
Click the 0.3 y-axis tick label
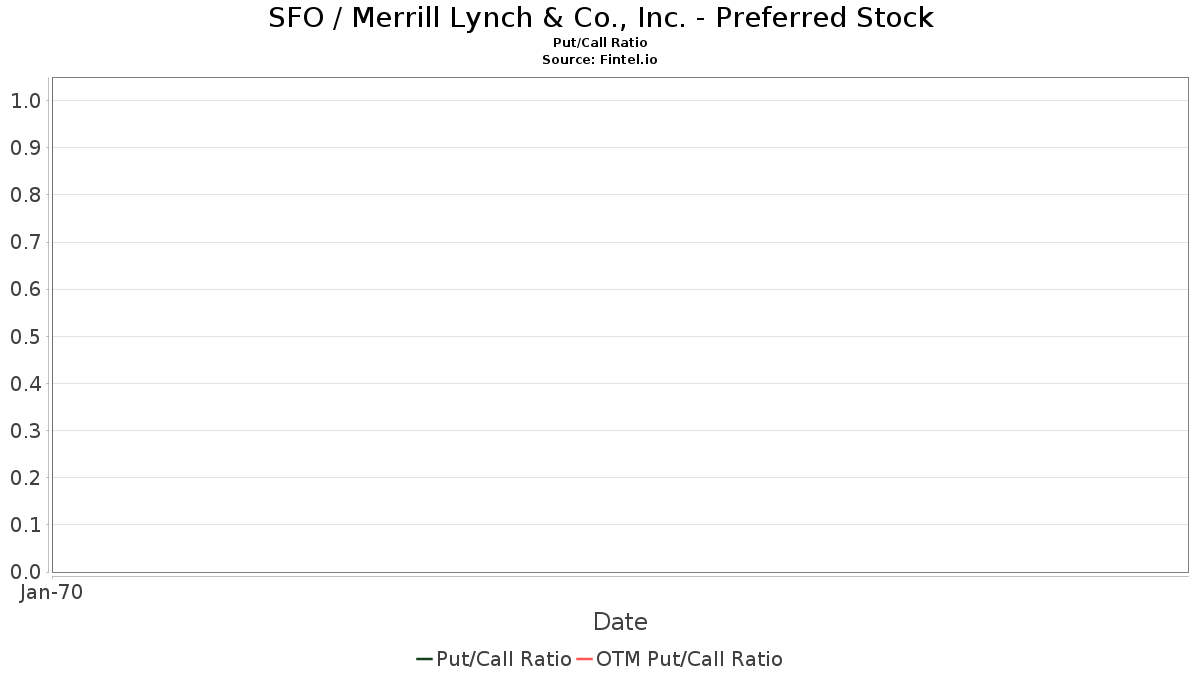point(25,431)
